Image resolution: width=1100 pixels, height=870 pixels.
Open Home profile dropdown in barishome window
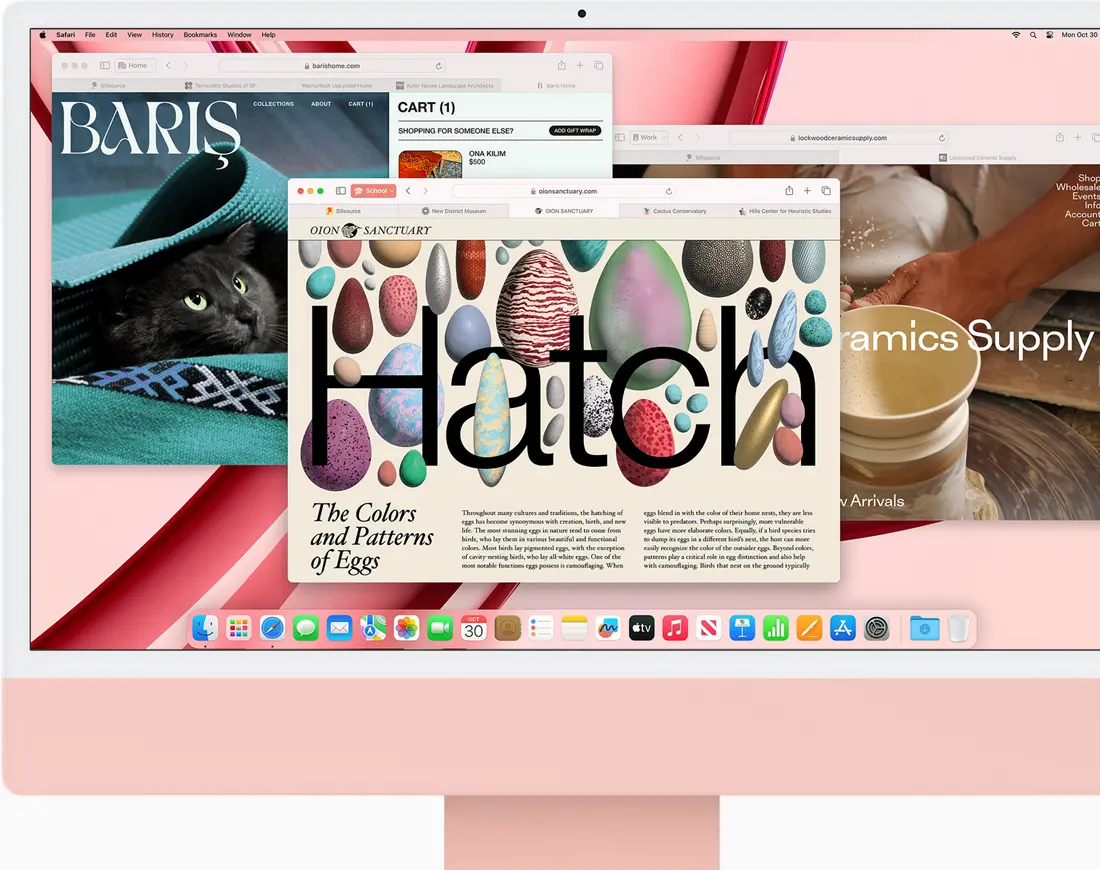click(135, 65)
